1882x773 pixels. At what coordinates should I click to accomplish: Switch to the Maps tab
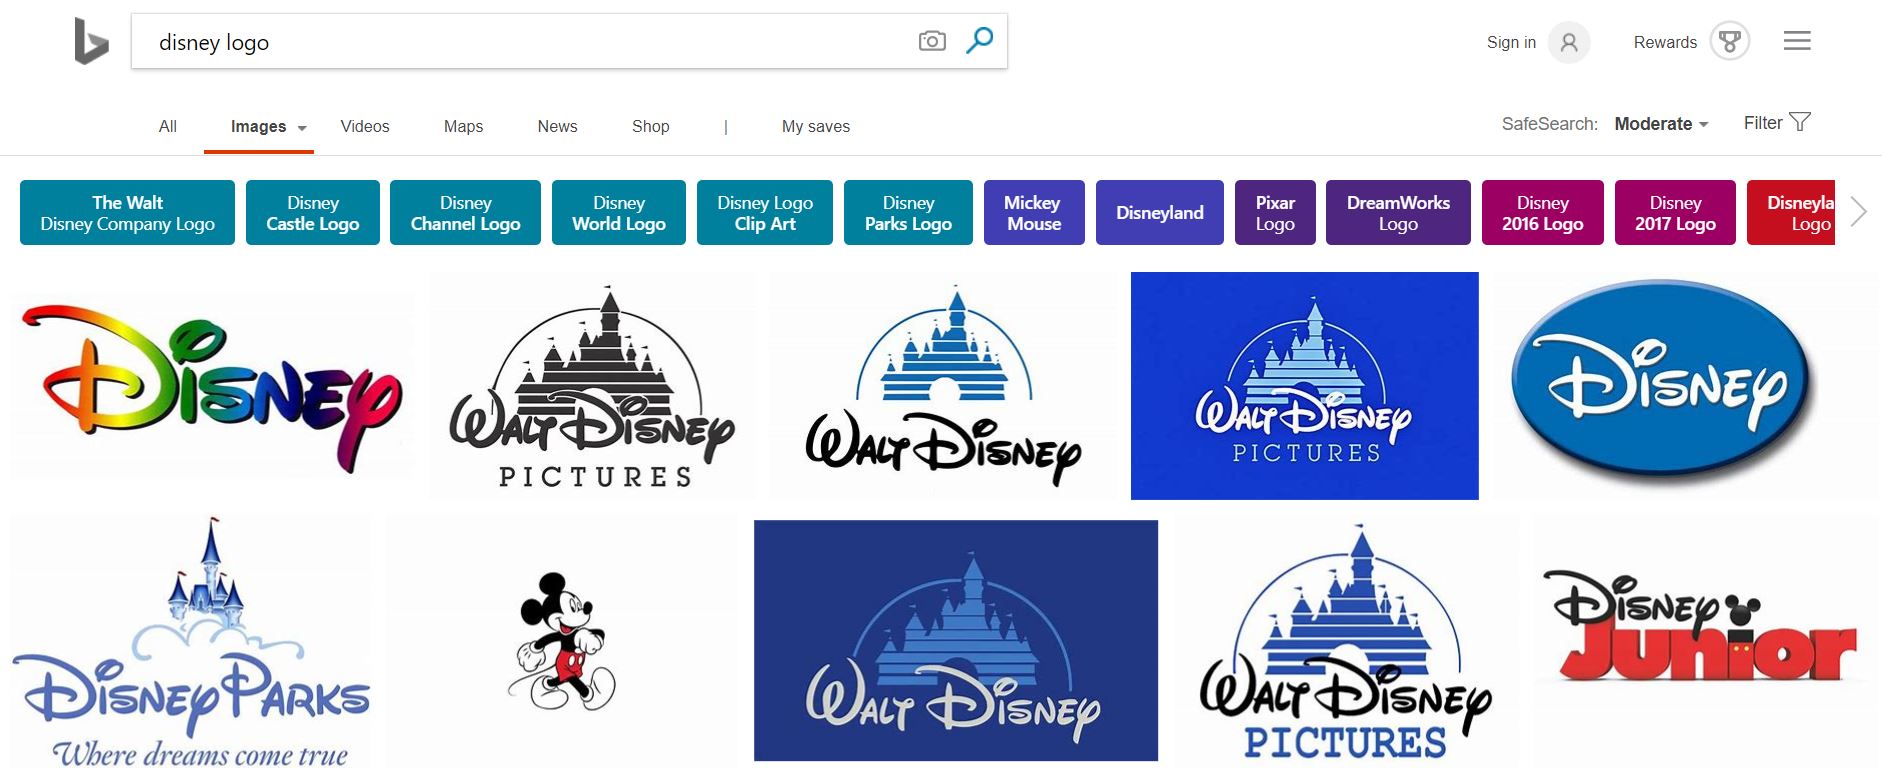click(463, 126)
